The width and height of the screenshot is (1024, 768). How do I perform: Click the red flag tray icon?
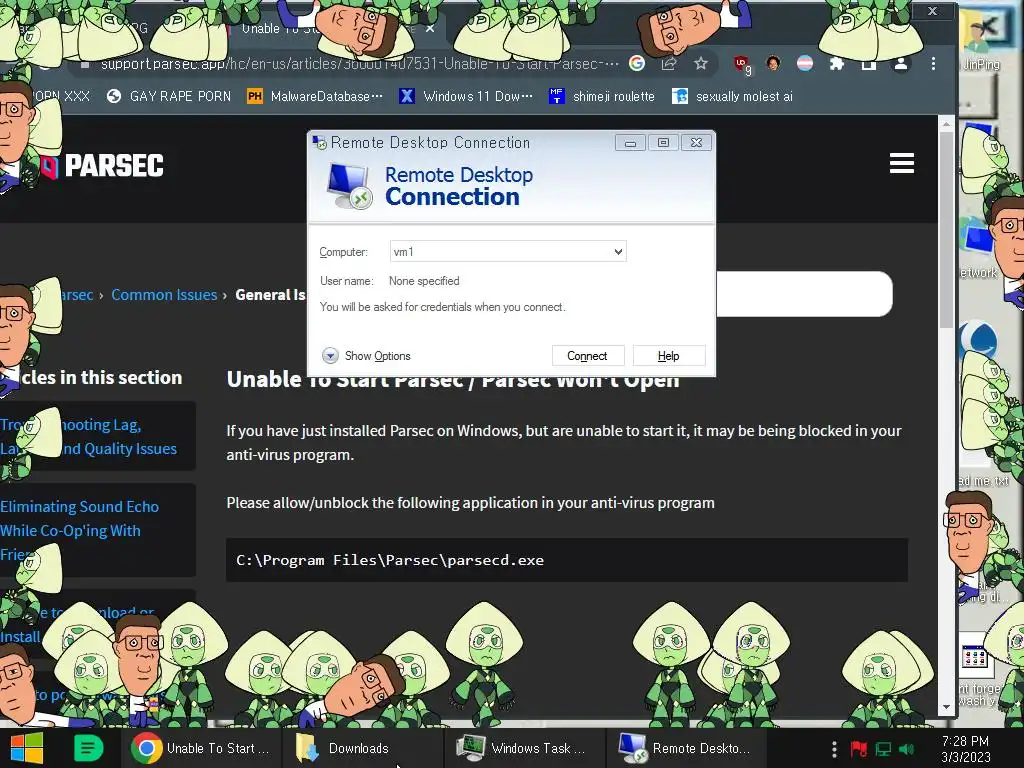click(x=859, y=749)
